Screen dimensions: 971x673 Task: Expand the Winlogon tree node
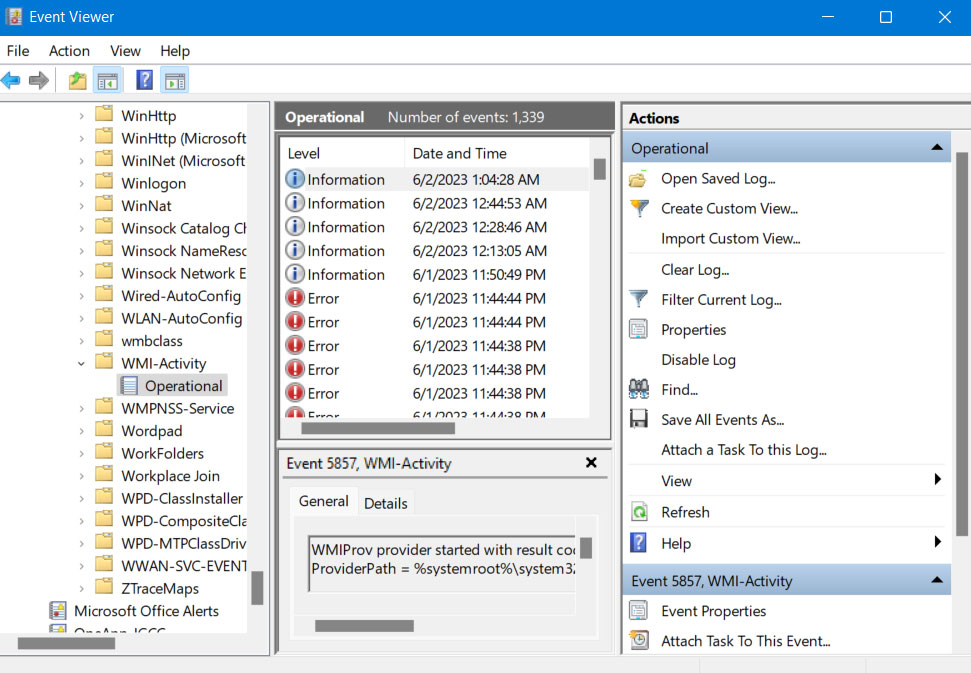click(x=81, y=183)
